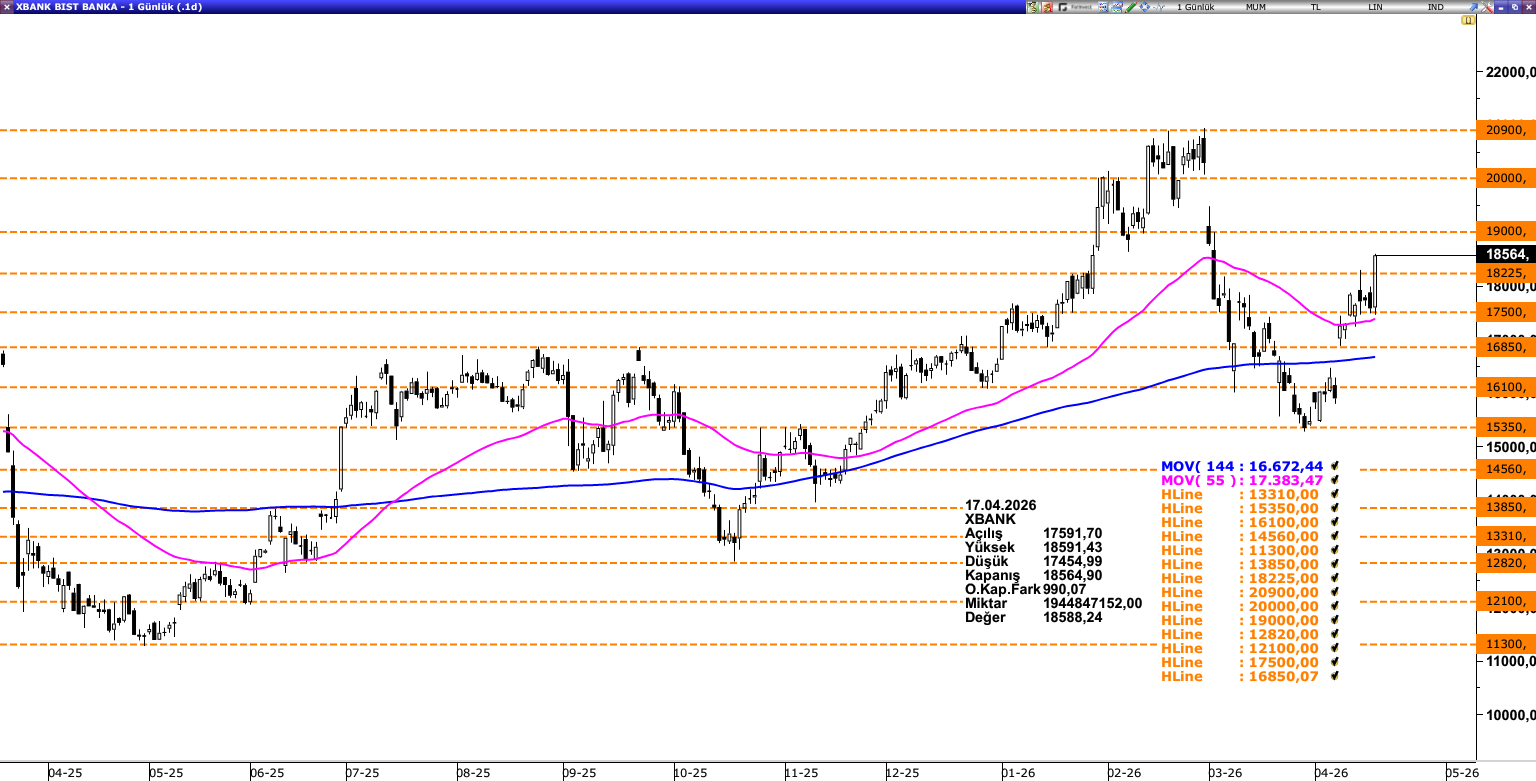Click the orange 19000 price level tag
Screen dimensions: 1536x781
click(x=1506, y=230)
